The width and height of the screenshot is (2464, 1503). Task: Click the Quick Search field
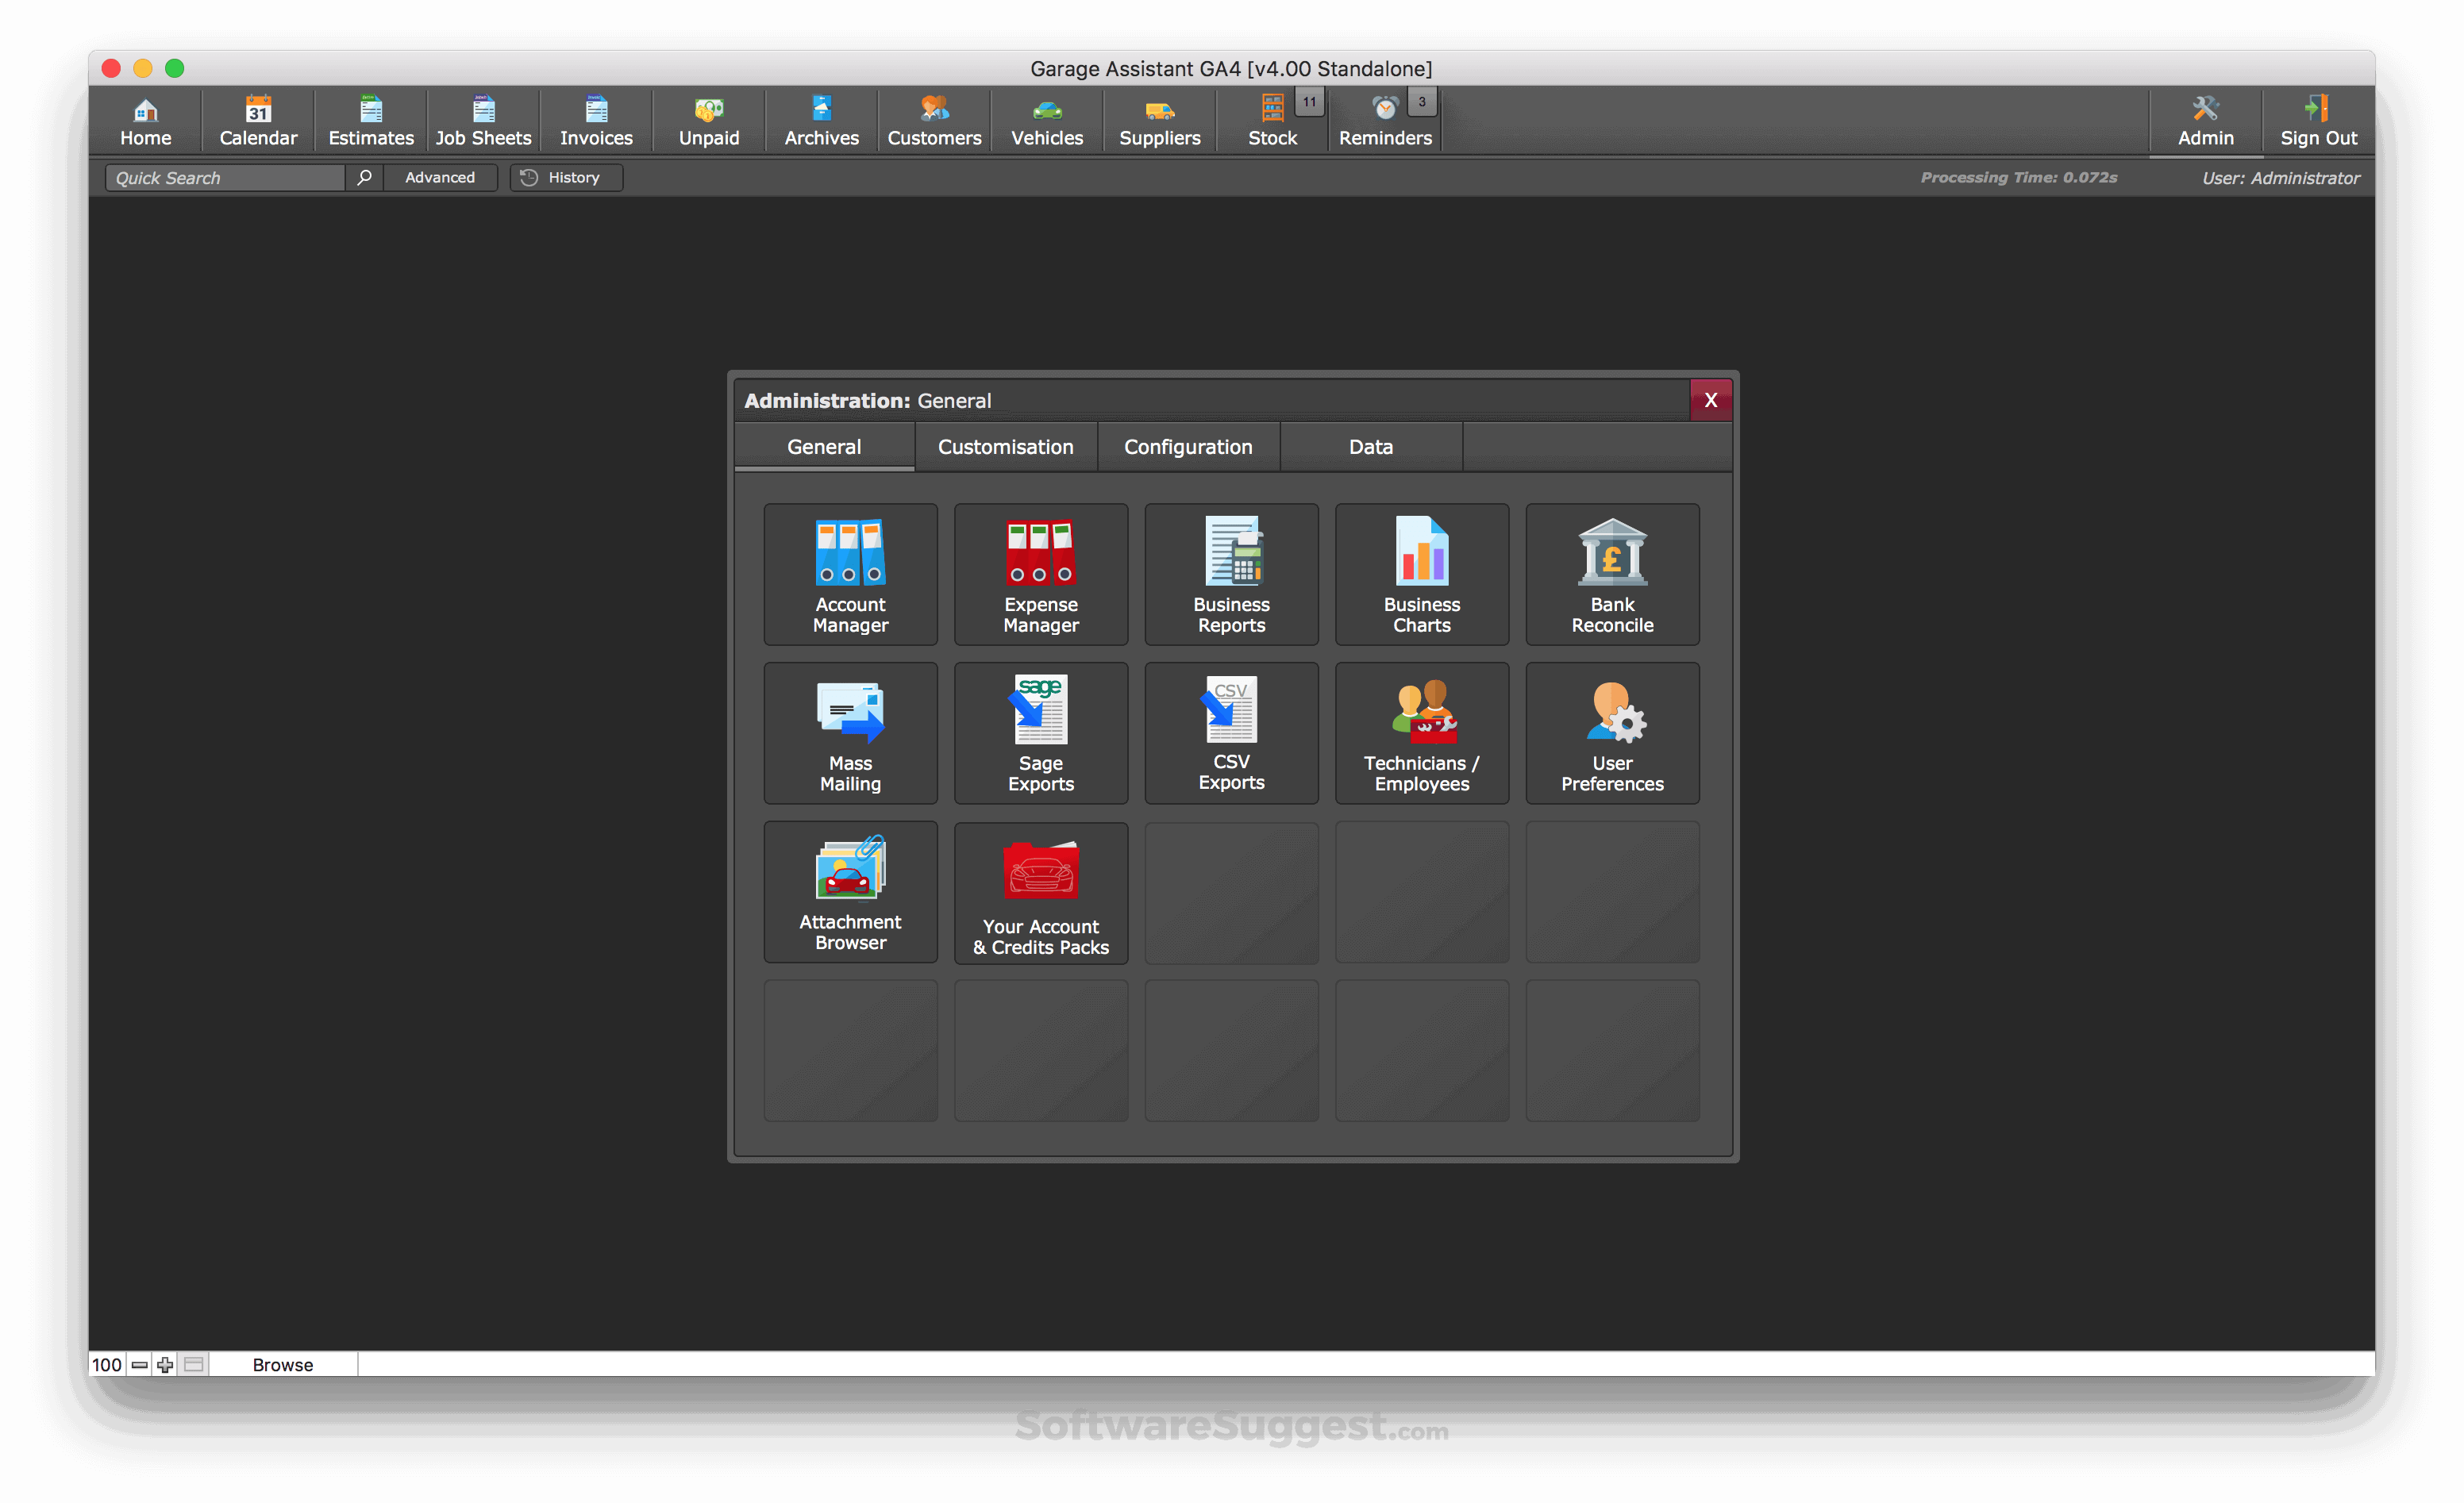coord(225,177)
